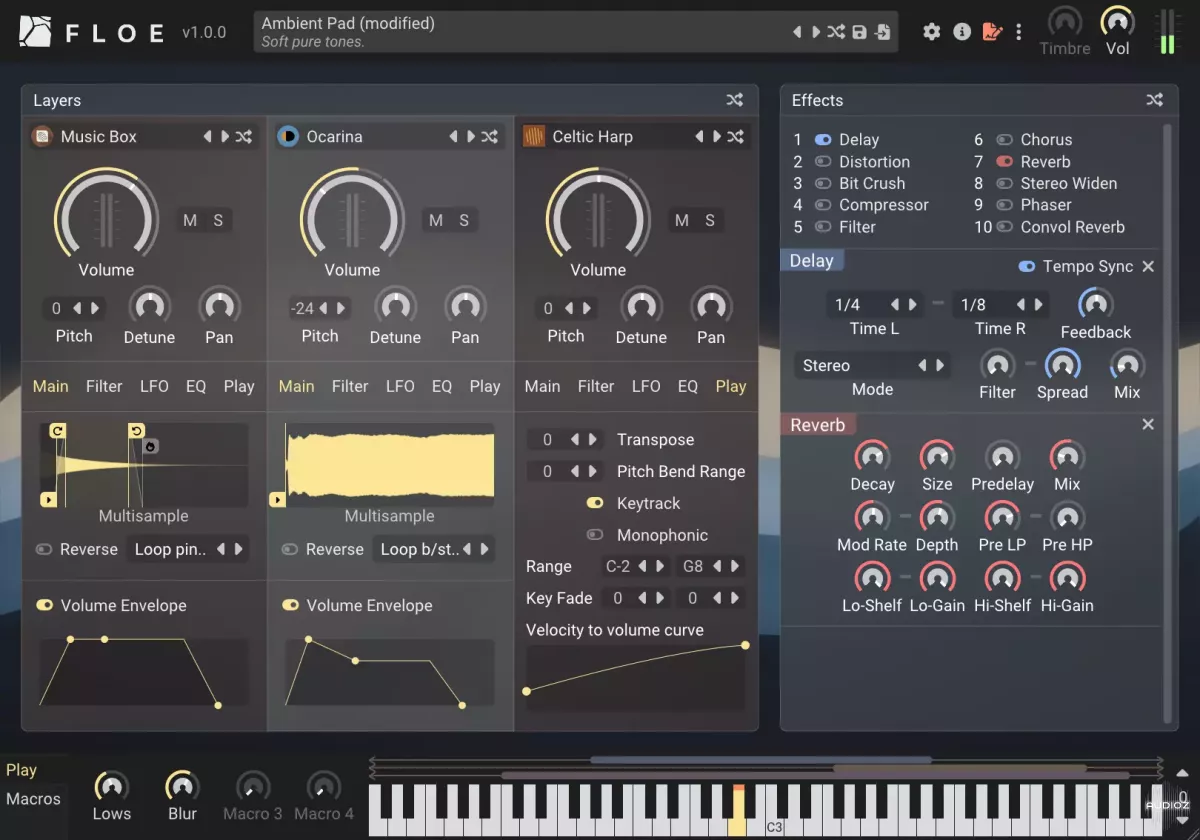Enable the Monophonic switch
The image size is (1200, 840).
(595, 535)
